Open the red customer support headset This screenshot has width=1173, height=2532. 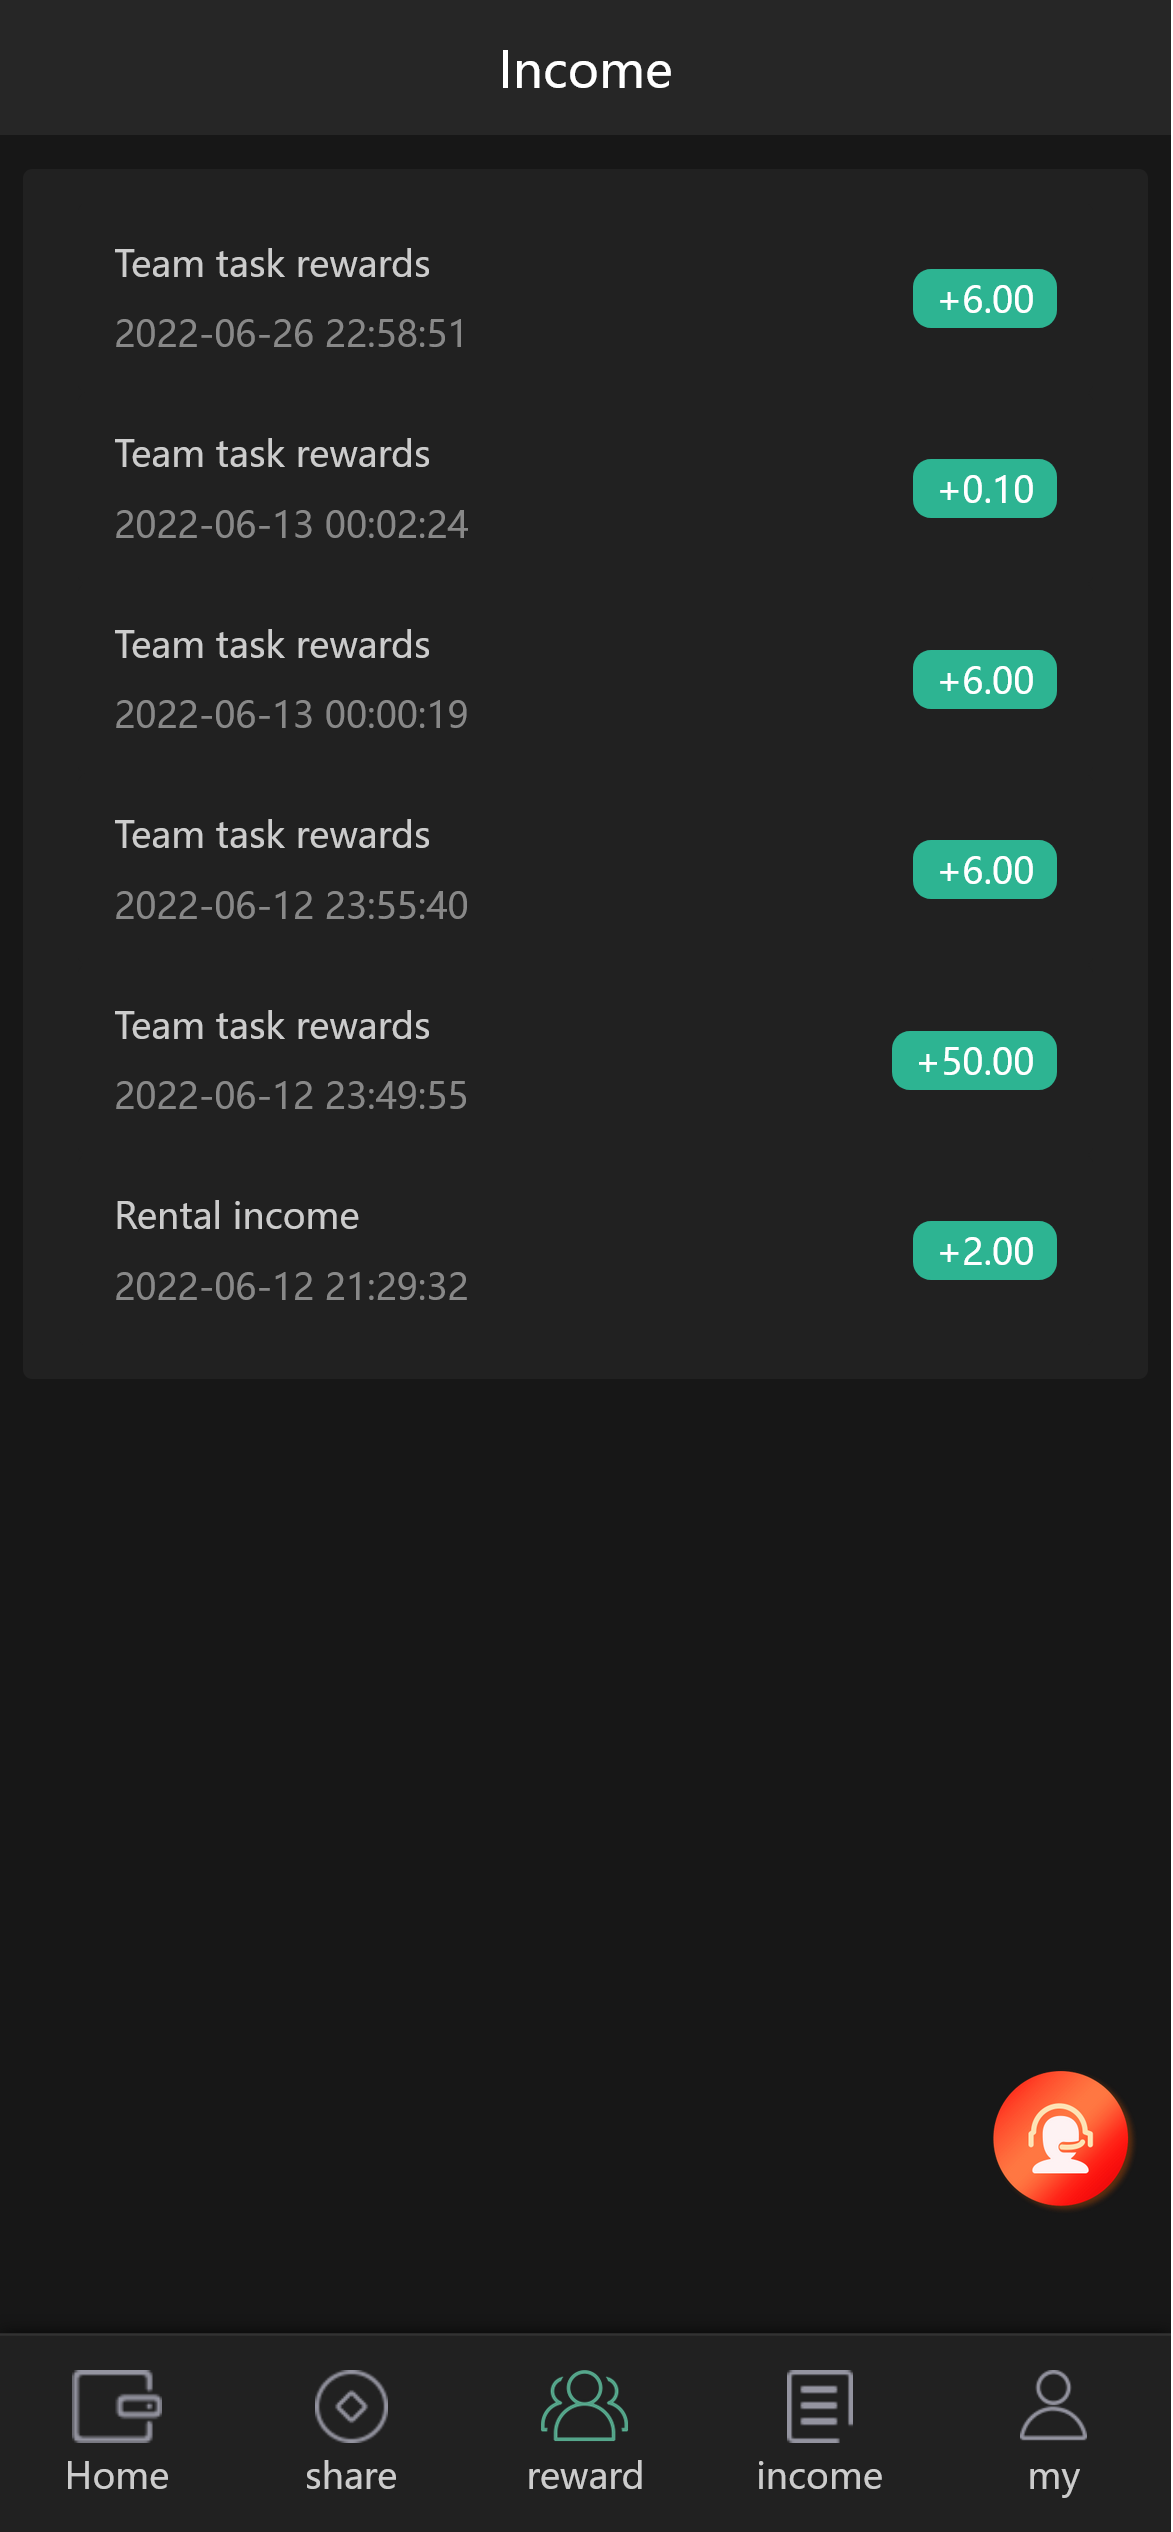1060,2138
